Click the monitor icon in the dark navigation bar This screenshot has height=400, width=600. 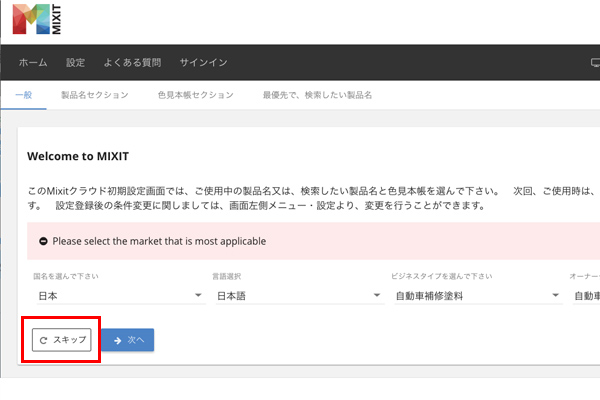[595, 63]
